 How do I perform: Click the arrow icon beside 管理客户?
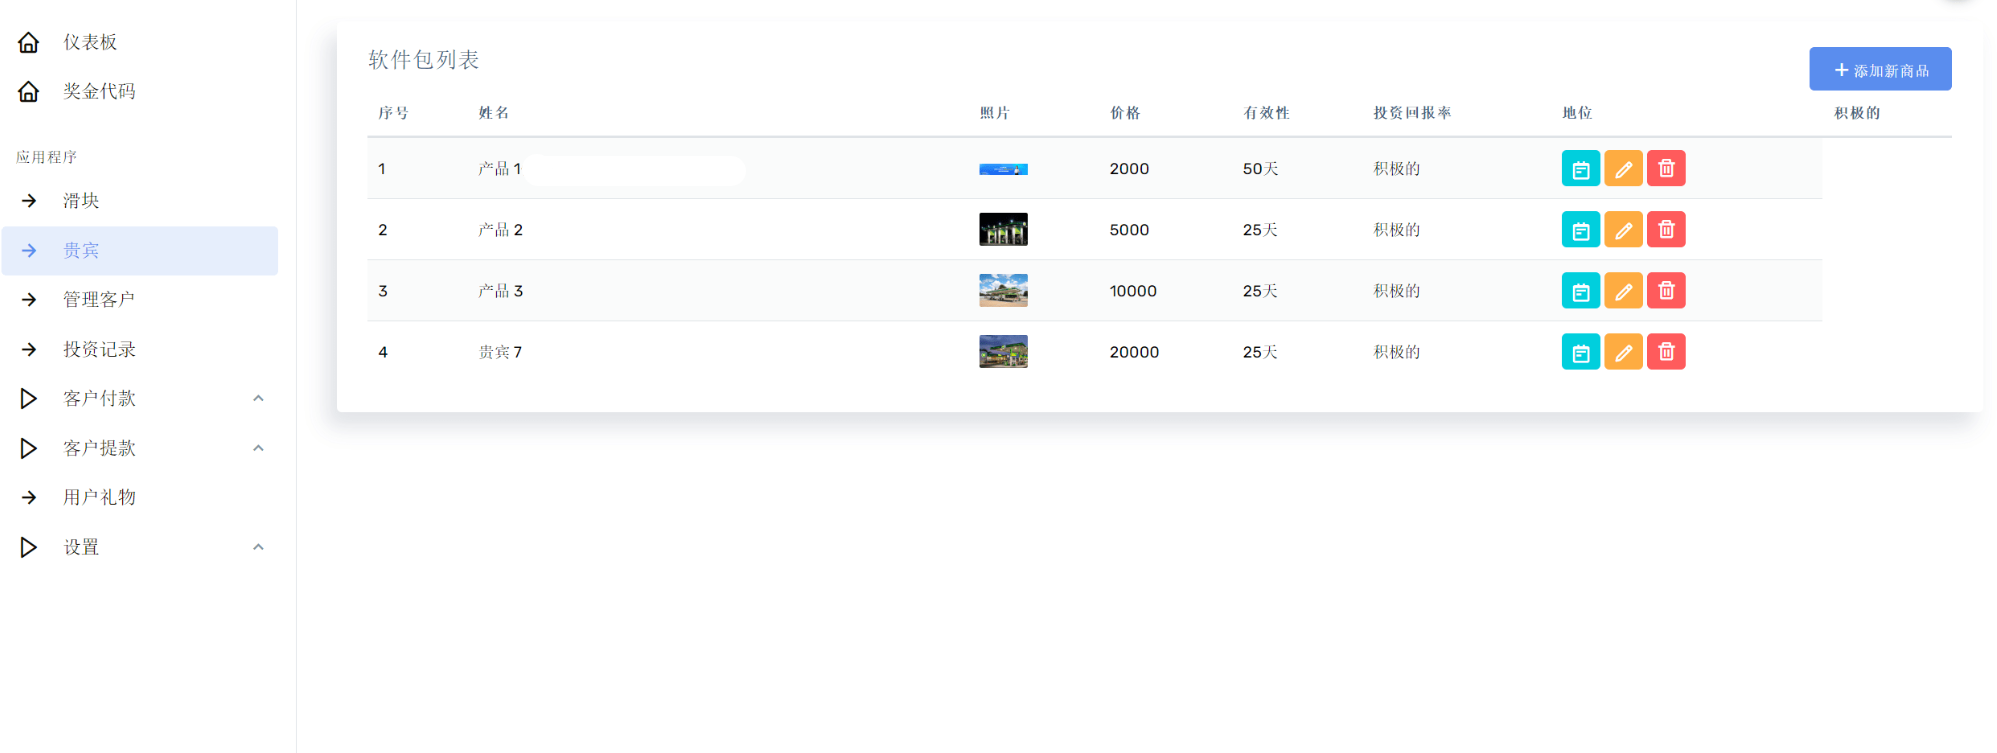[x=29, y=300]
